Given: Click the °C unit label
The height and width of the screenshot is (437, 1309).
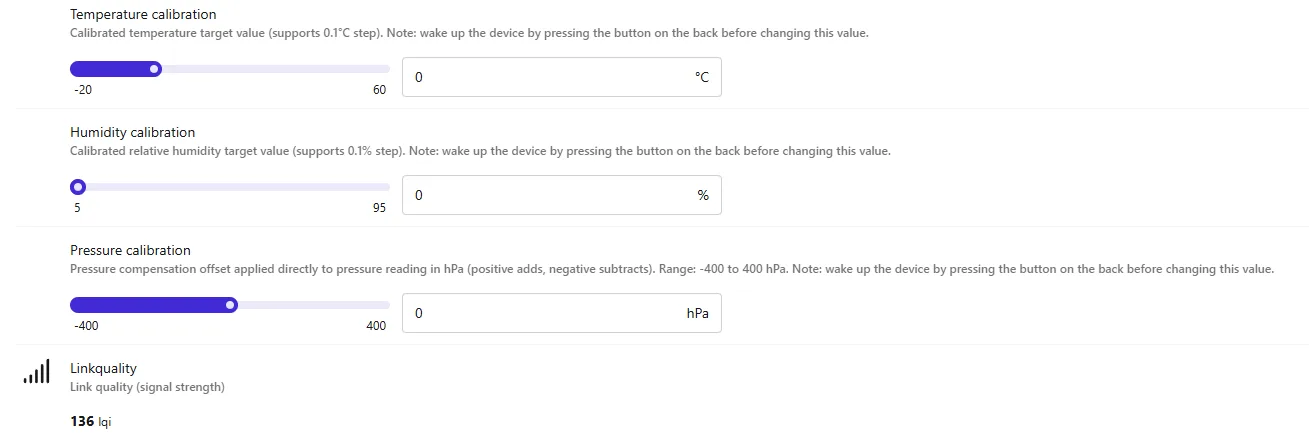Looking at the screenshot, I should coord(701,77).
